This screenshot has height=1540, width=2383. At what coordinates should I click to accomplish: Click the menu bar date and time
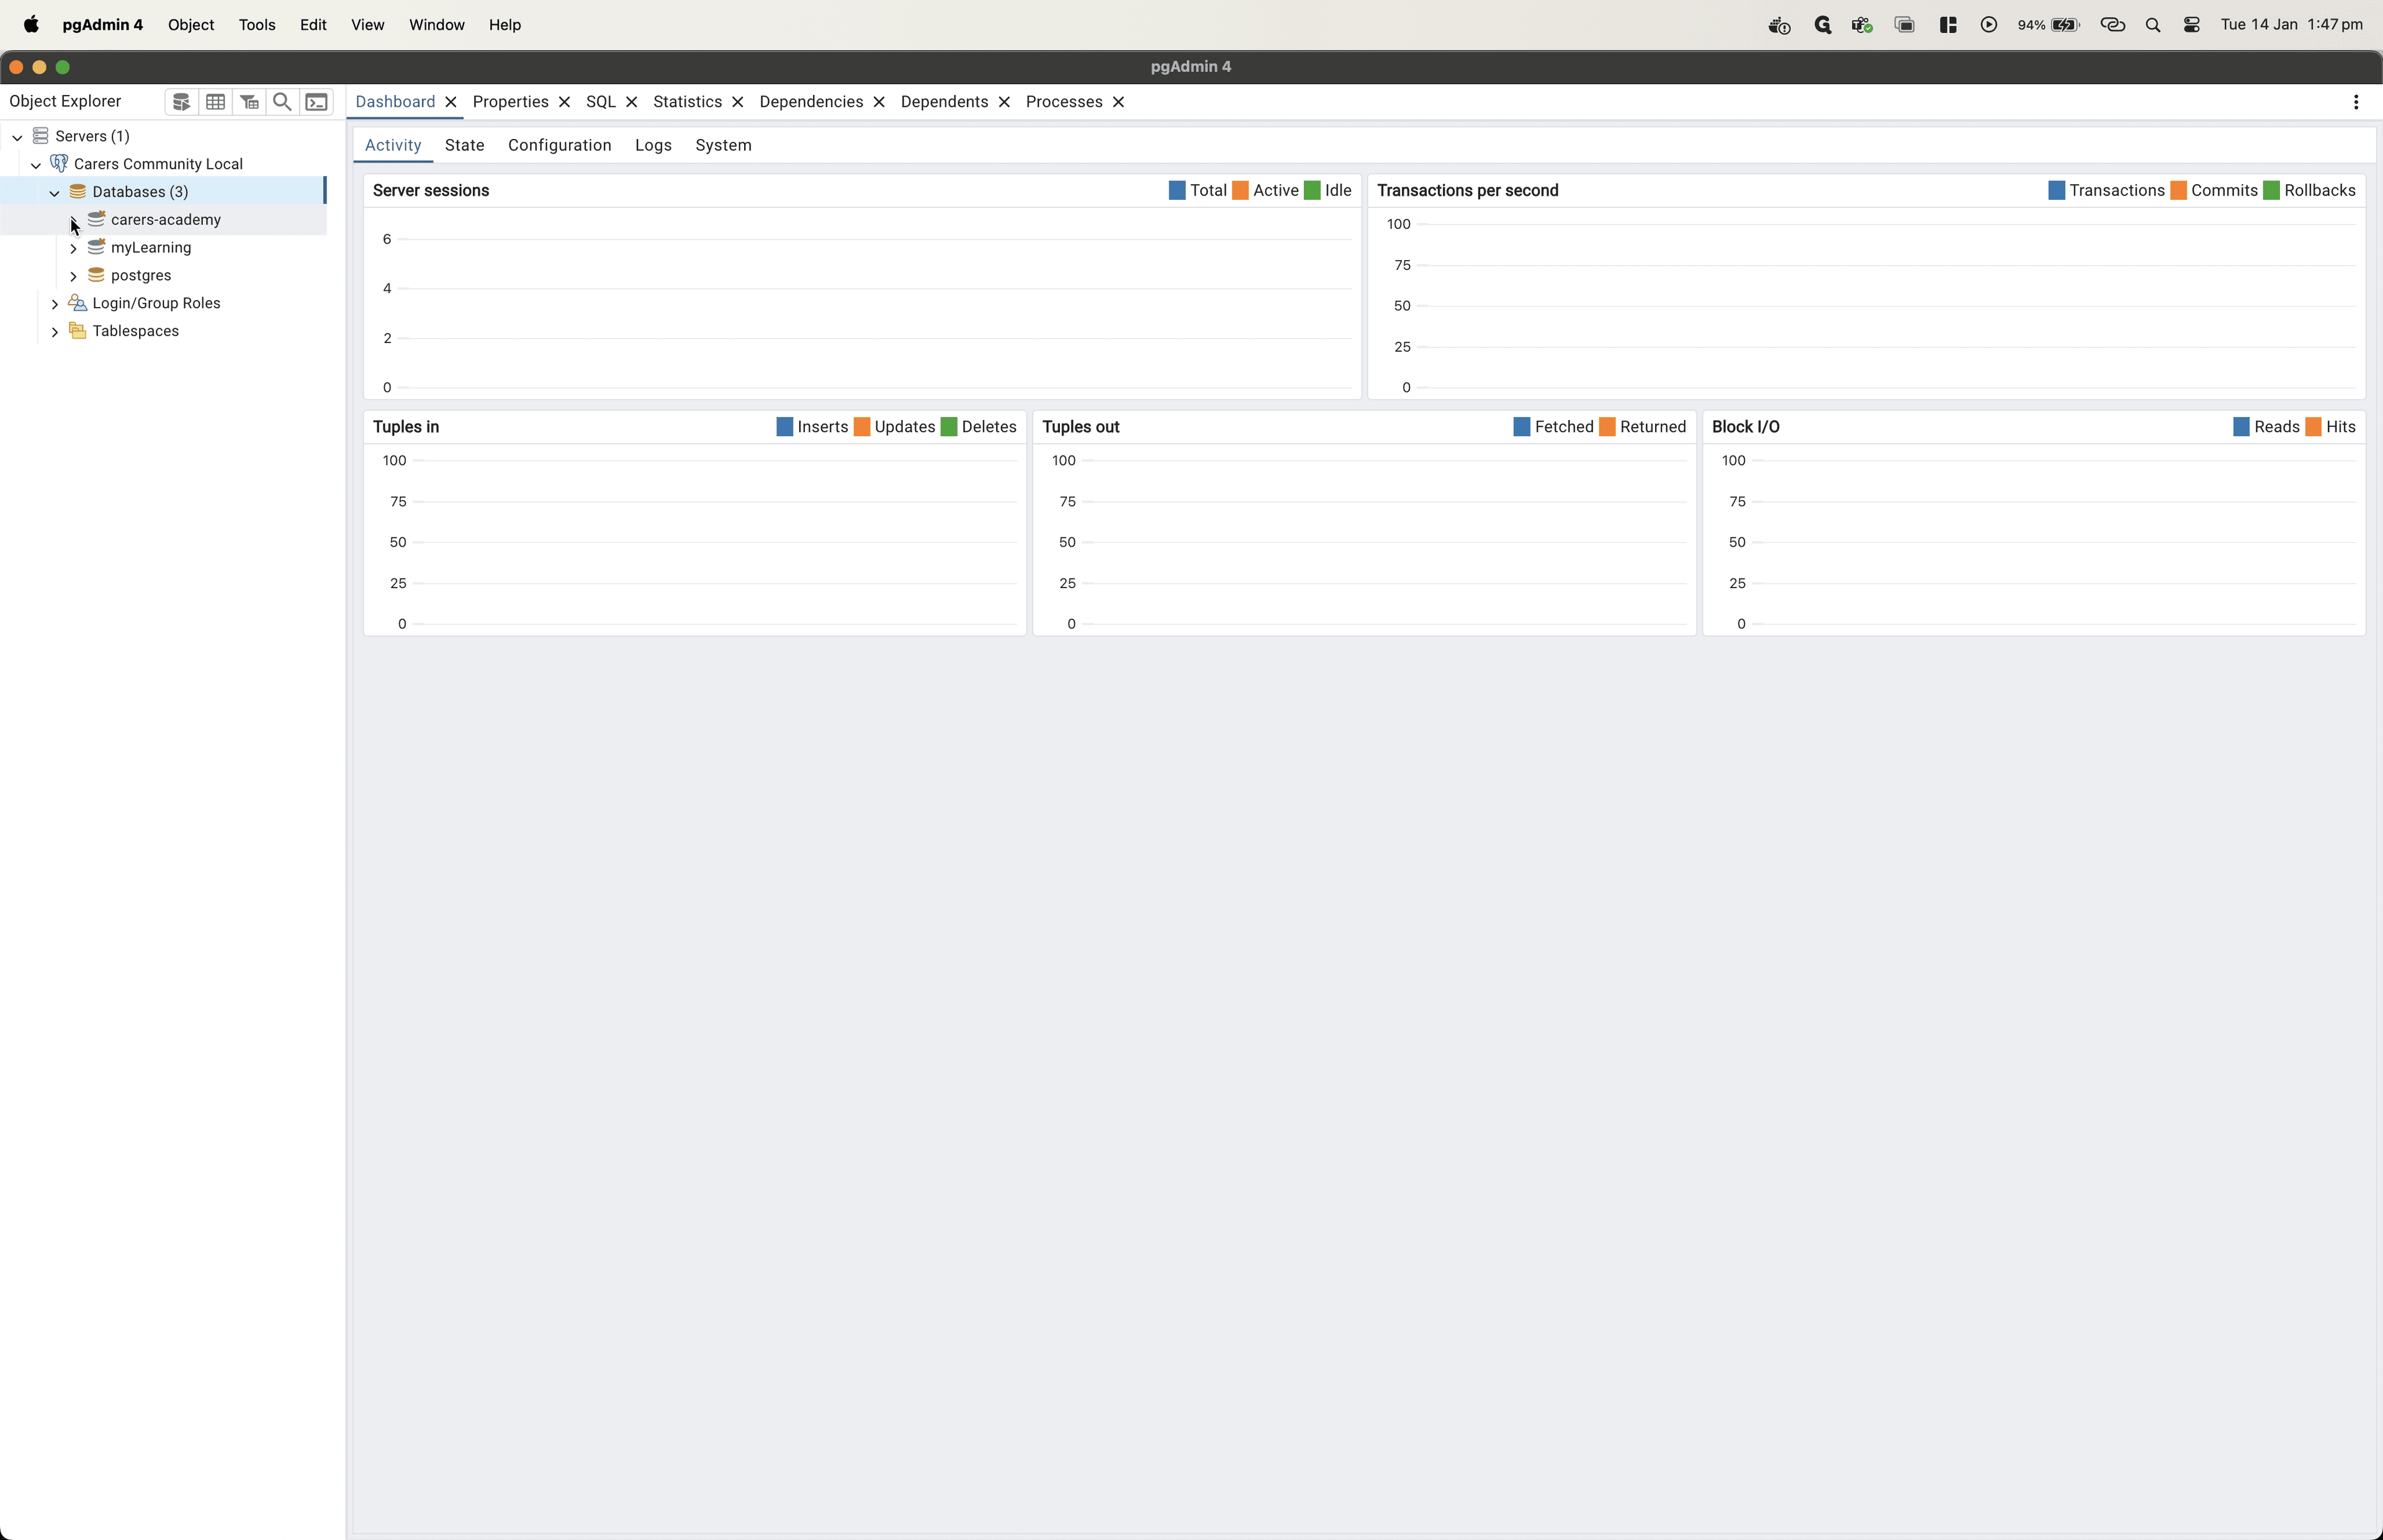click(2291, 25)
